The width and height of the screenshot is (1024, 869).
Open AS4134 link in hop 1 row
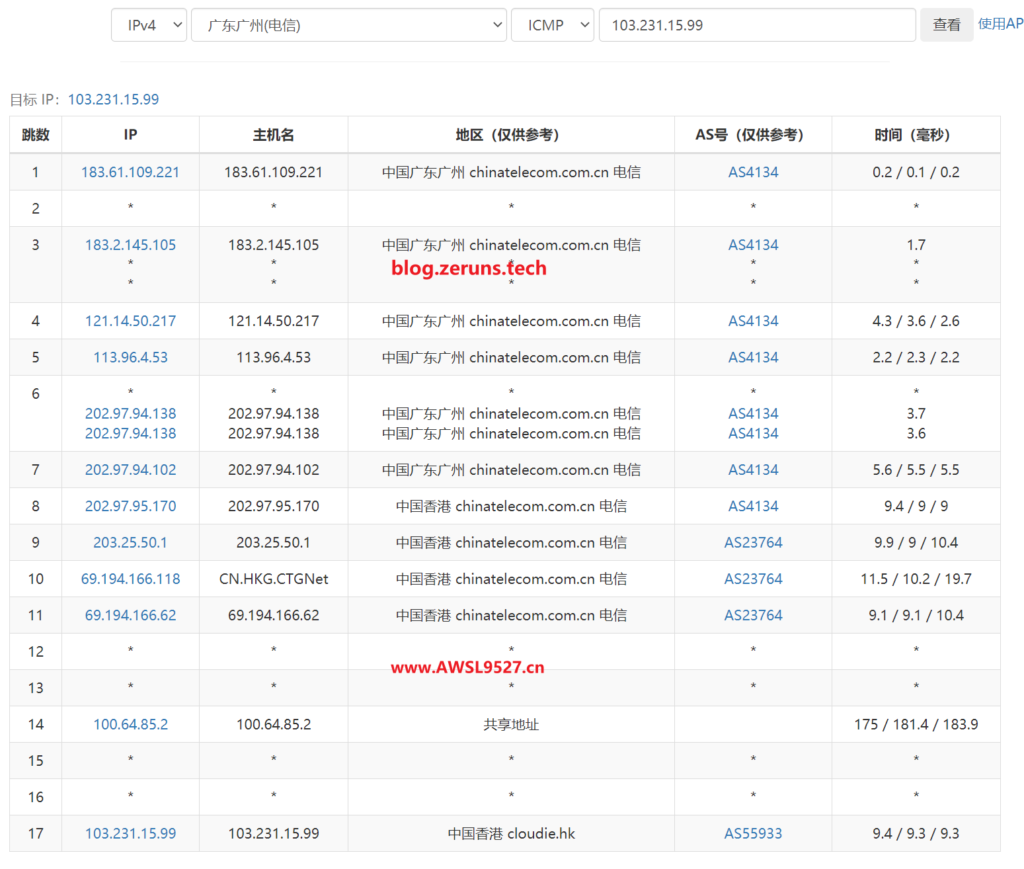(753, 172)
